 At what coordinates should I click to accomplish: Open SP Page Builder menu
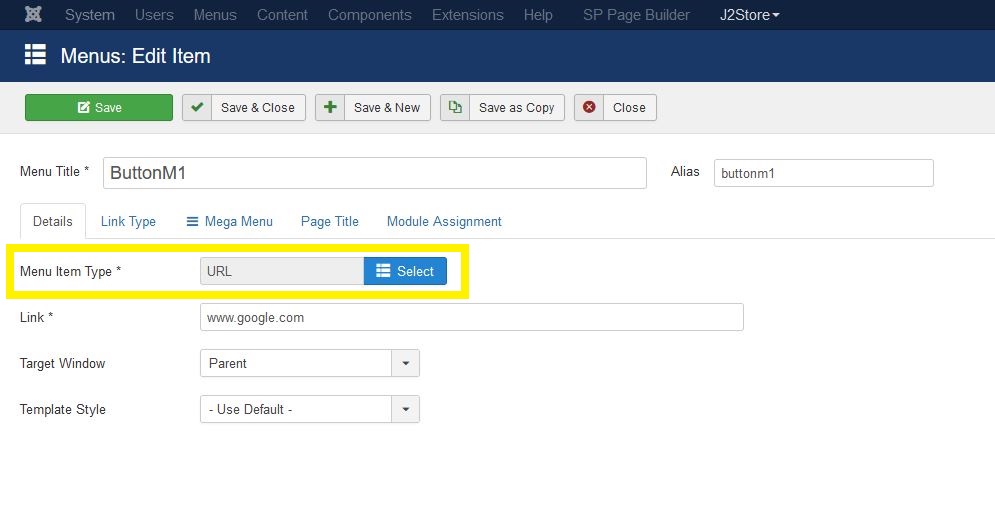pyautogui.click(x=636, y=15)
